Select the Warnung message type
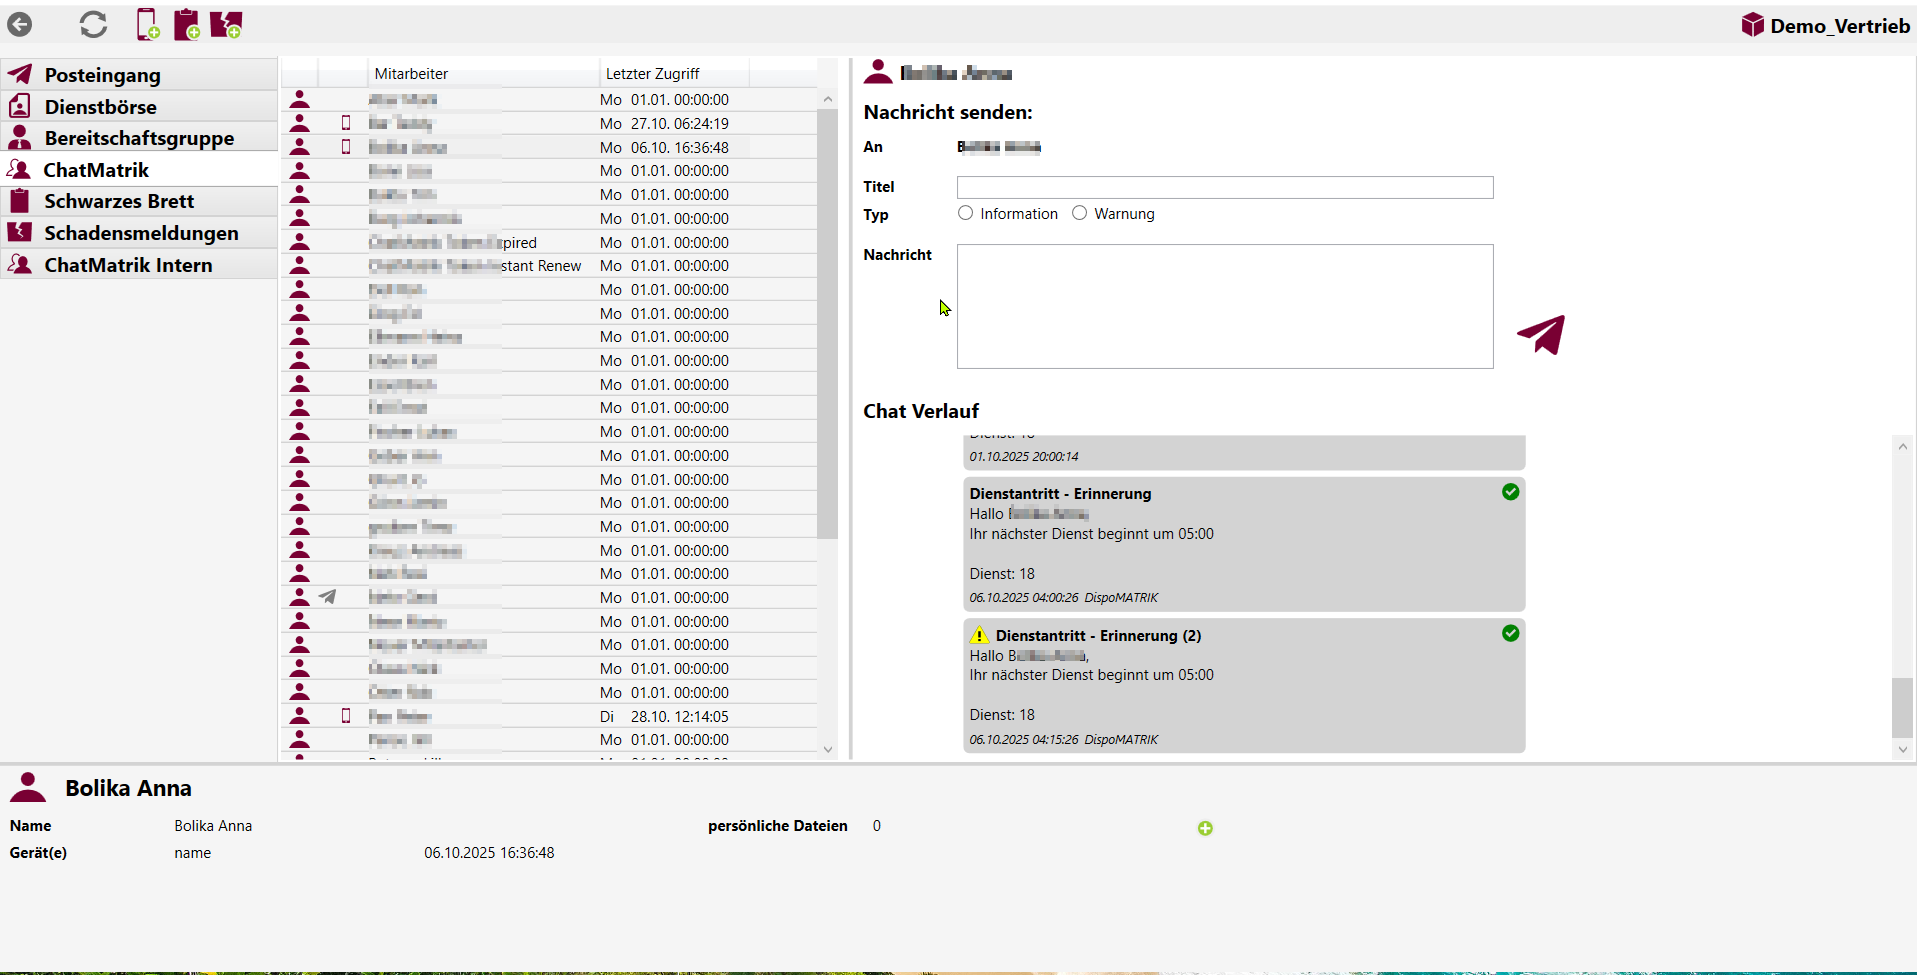This screenshot has height=975, width=1917. click(x=1079, y=213)
